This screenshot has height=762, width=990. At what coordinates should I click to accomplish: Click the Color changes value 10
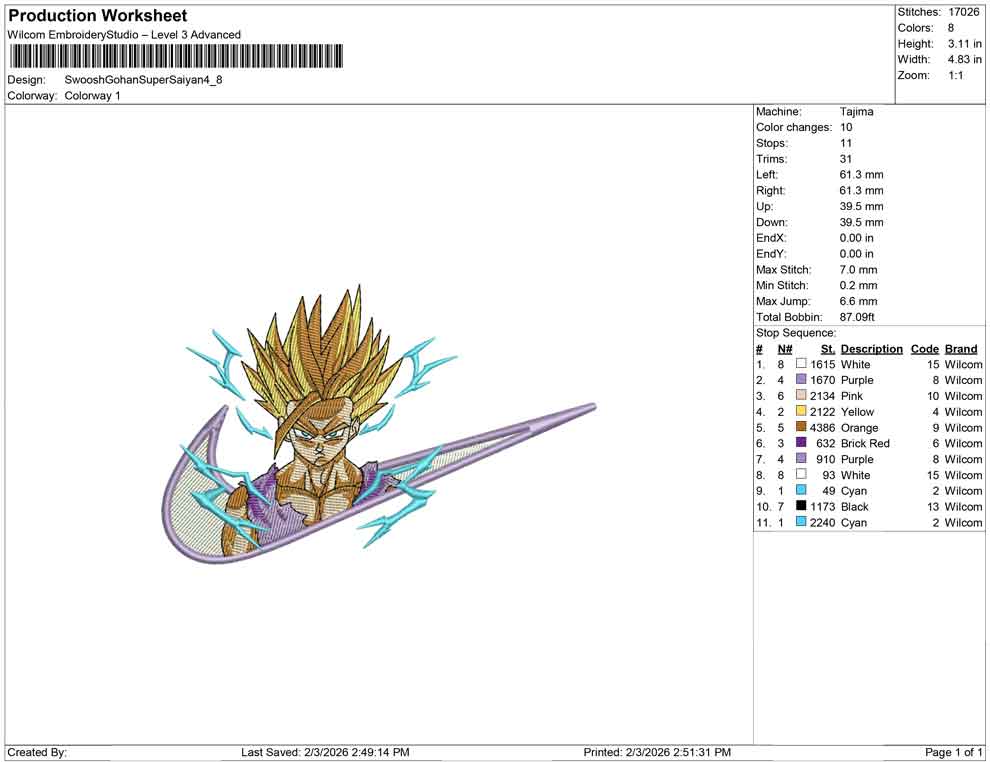846,128
